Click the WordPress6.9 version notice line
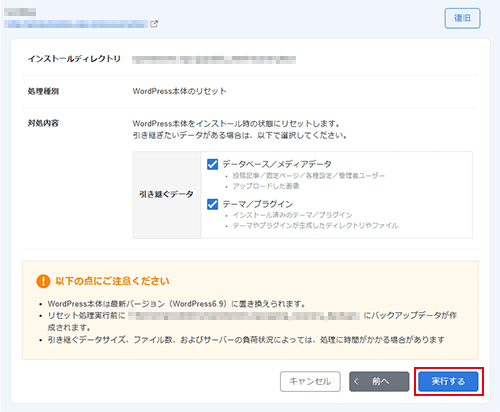This screenshot has height=412, width=500. pos(176,304)
